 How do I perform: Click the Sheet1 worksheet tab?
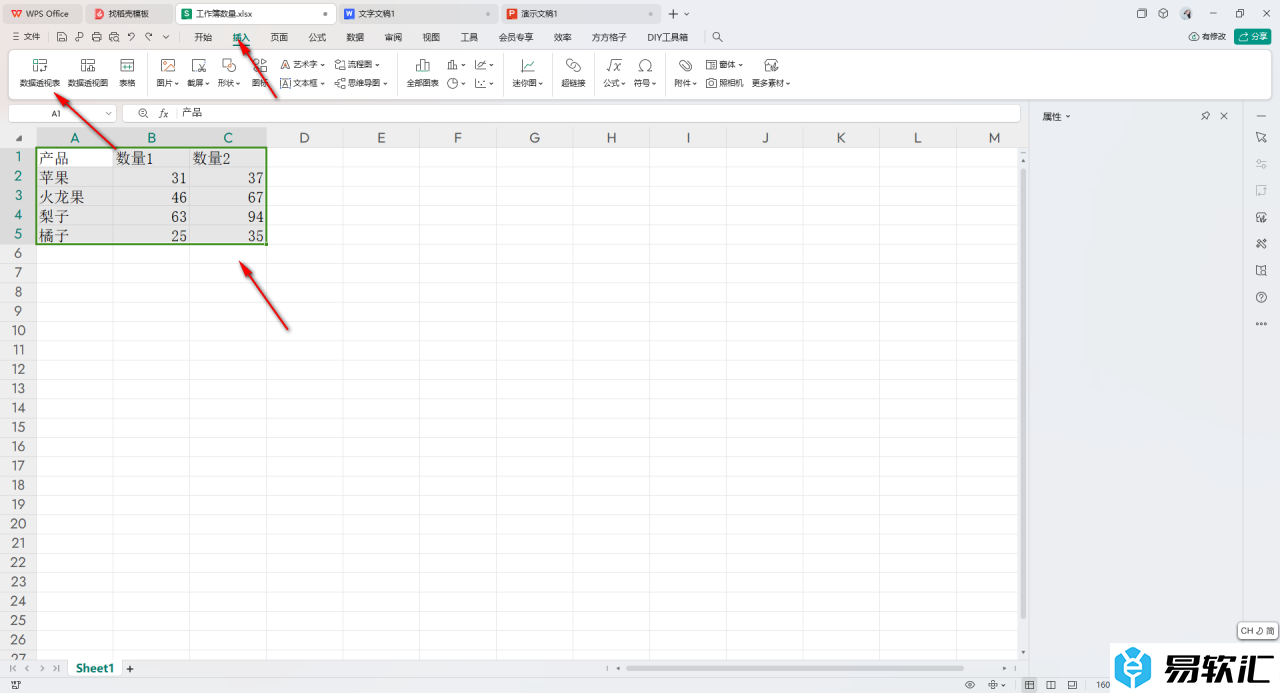[95, 668]
